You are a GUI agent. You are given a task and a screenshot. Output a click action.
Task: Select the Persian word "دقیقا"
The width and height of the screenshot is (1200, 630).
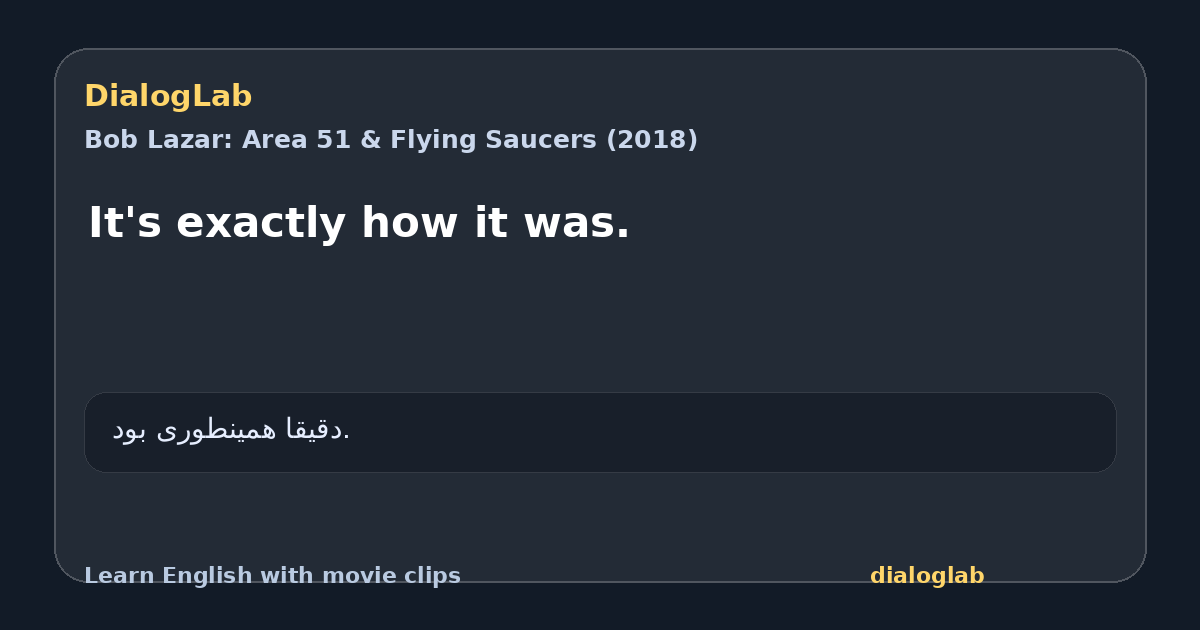tap(315, 430)
